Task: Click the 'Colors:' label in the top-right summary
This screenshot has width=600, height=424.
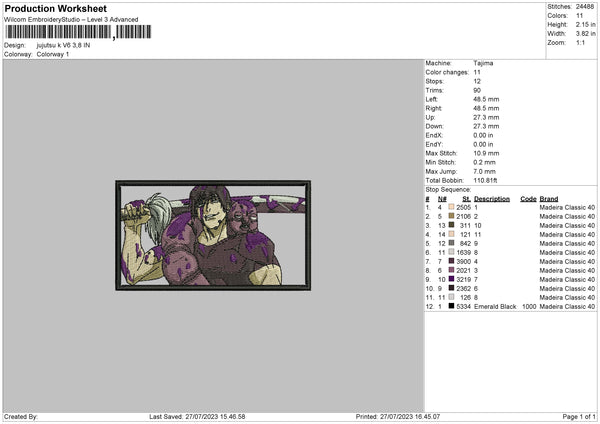Action: [557, 16]
